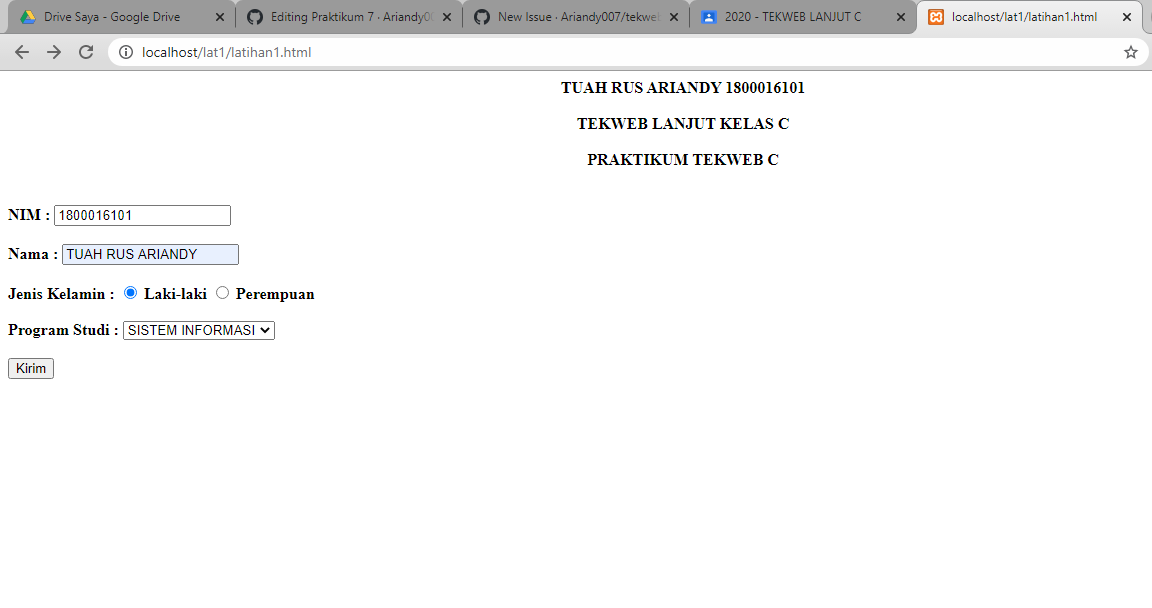The height and width of the screenshot is (608, 1152).
Task: Submit the form with Kirim button
Action: 31,369
